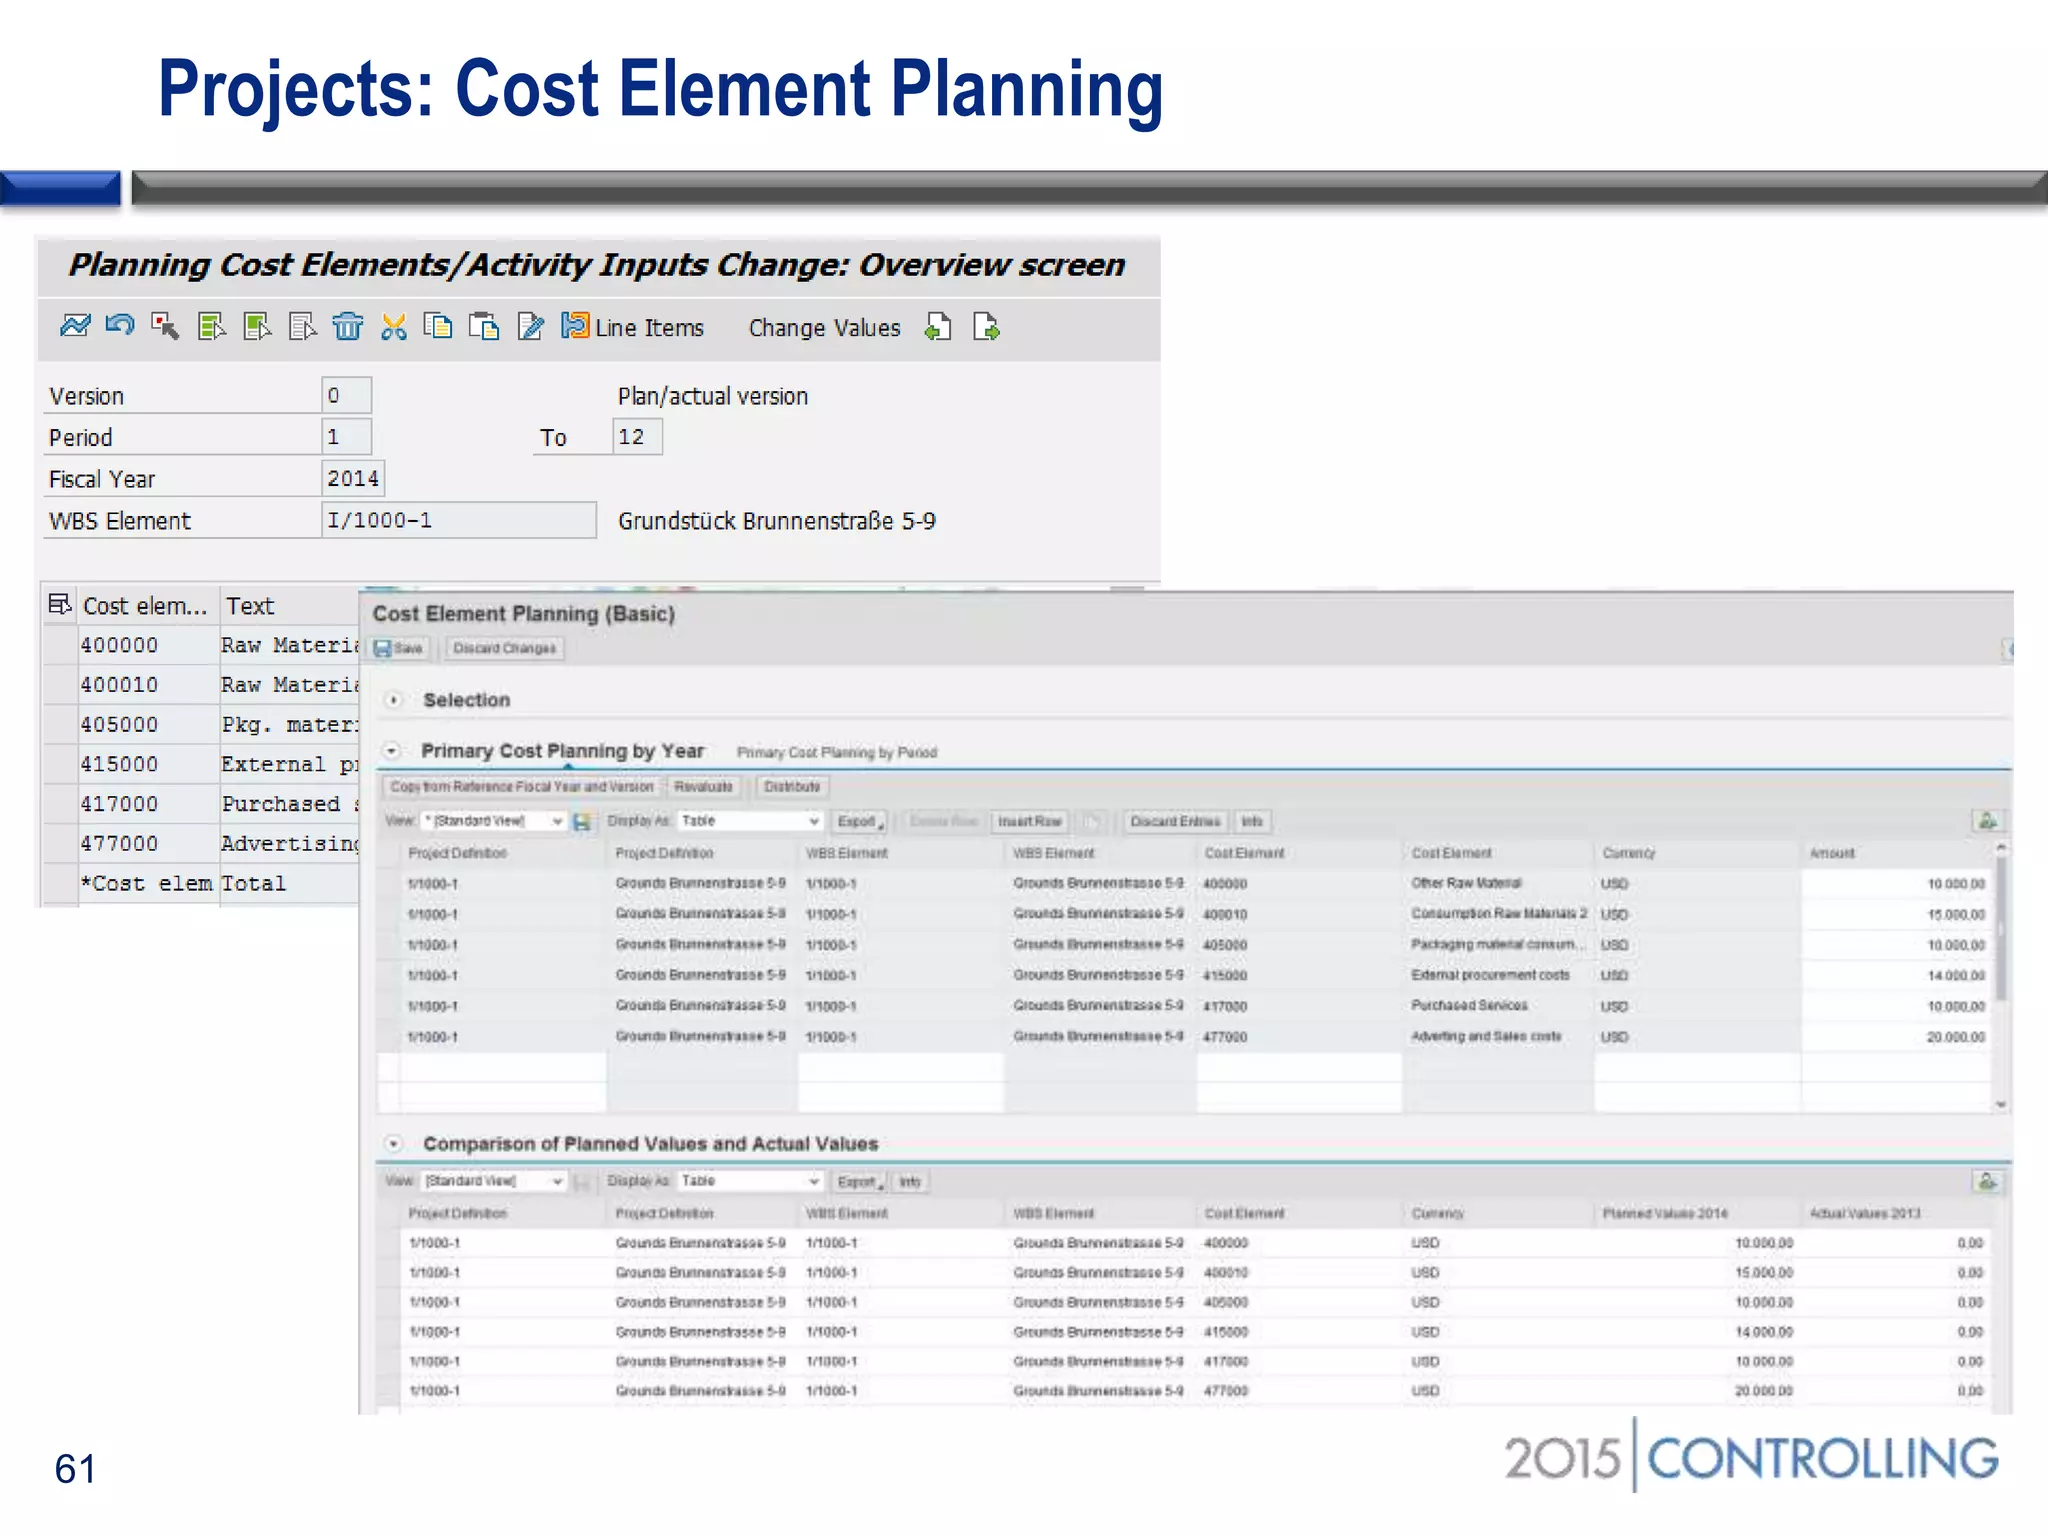
Task: Select Primary Cost Planning by Year tab
Action: (562, 751)
